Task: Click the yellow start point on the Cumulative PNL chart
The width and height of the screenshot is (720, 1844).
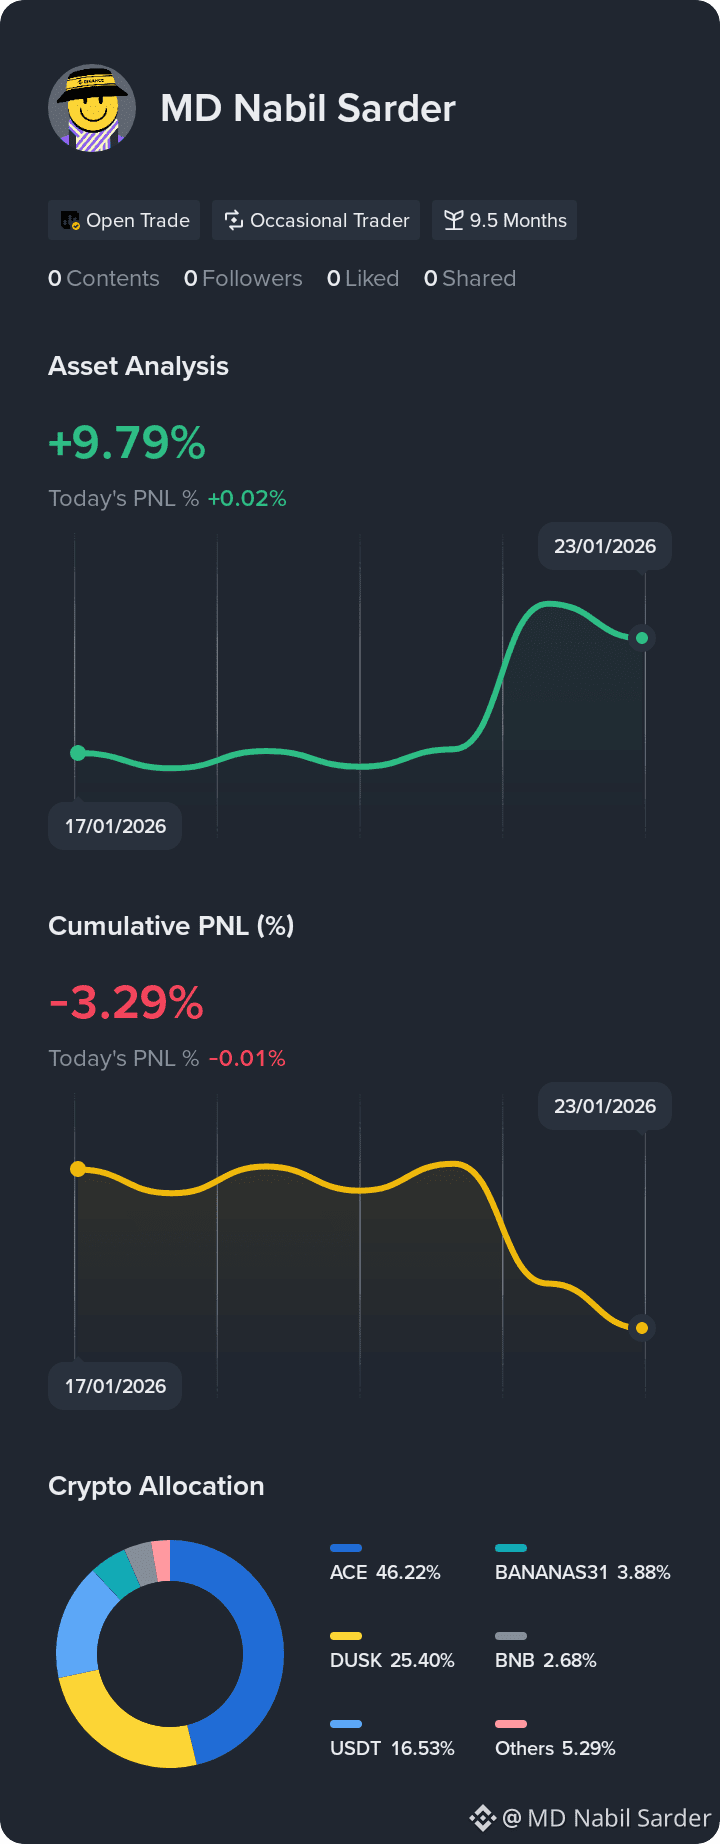Action: pos(78,1169)
